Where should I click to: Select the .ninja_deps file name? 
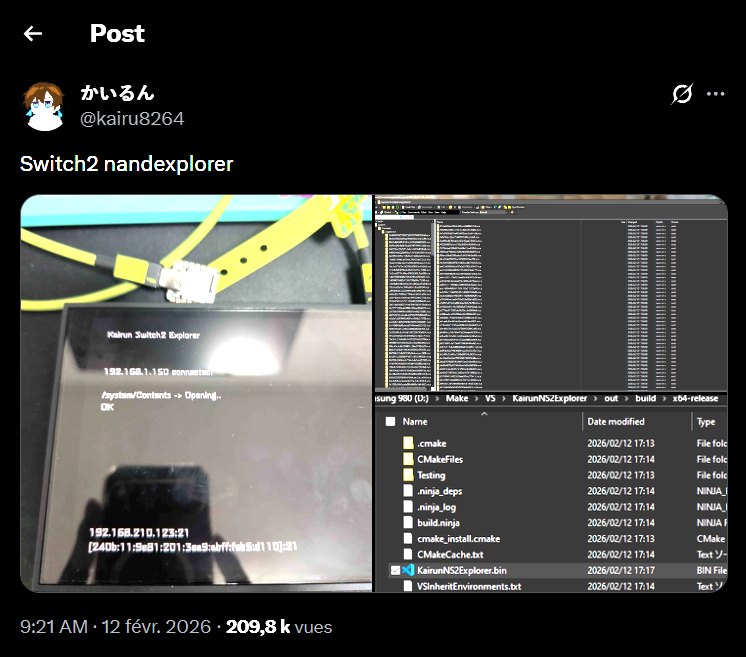point(440,491)
